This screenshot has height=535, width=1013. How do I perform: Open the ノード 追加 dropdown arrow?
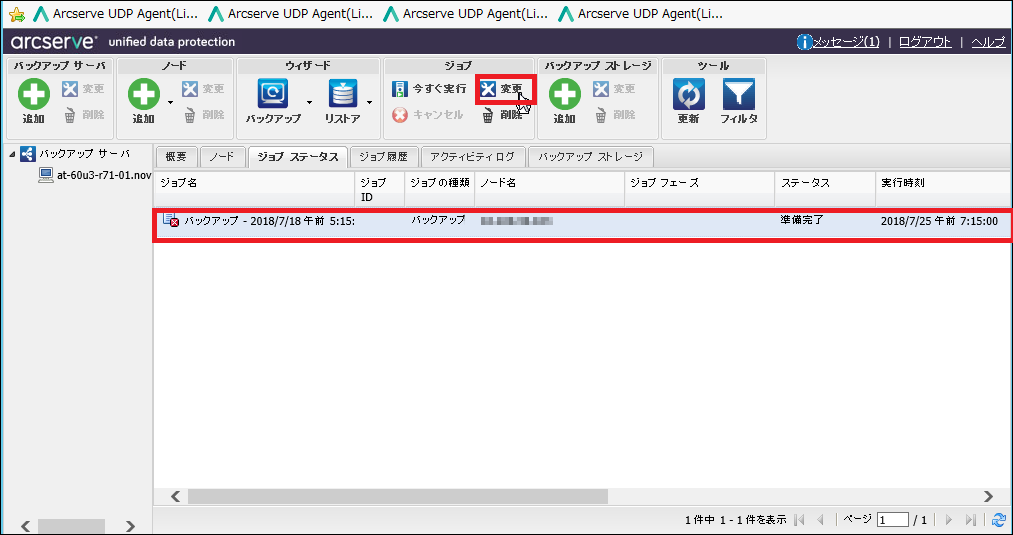coord(171,102)
